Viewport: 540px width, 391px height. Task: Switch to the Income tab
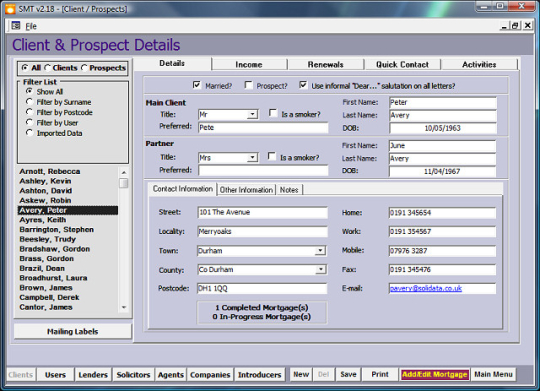(x=249, y=64)
